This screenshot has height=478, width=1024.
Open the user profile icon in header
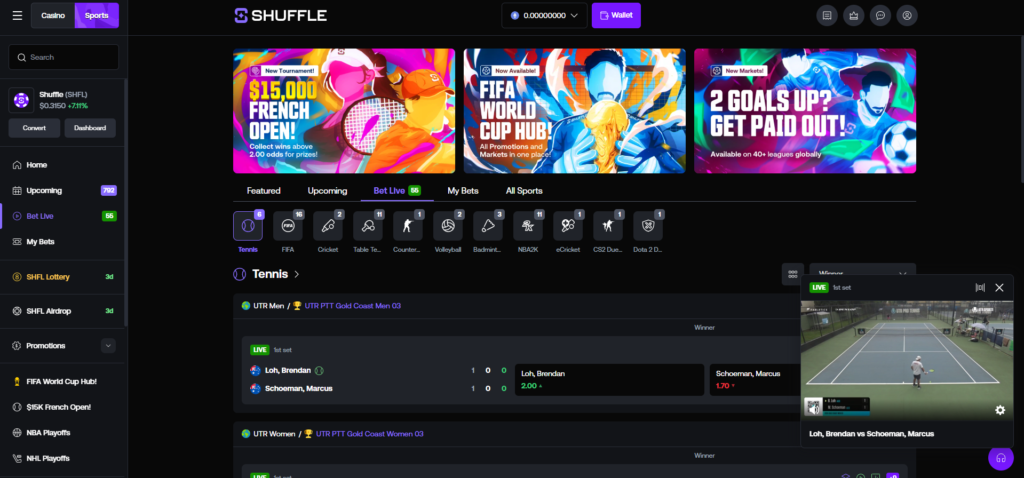coord(907,15)
